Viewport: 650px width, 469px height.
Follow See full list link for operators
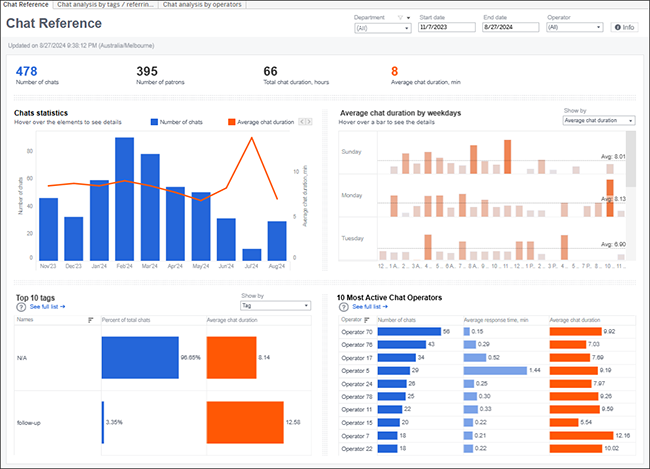[x=370, y=307]
